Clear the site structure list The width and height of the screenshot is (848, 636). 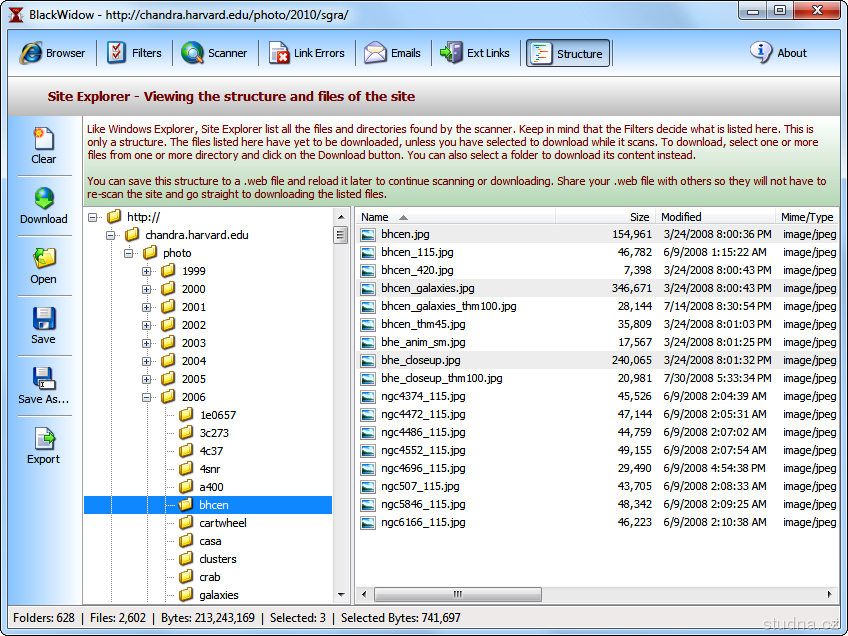coord(44,146)
